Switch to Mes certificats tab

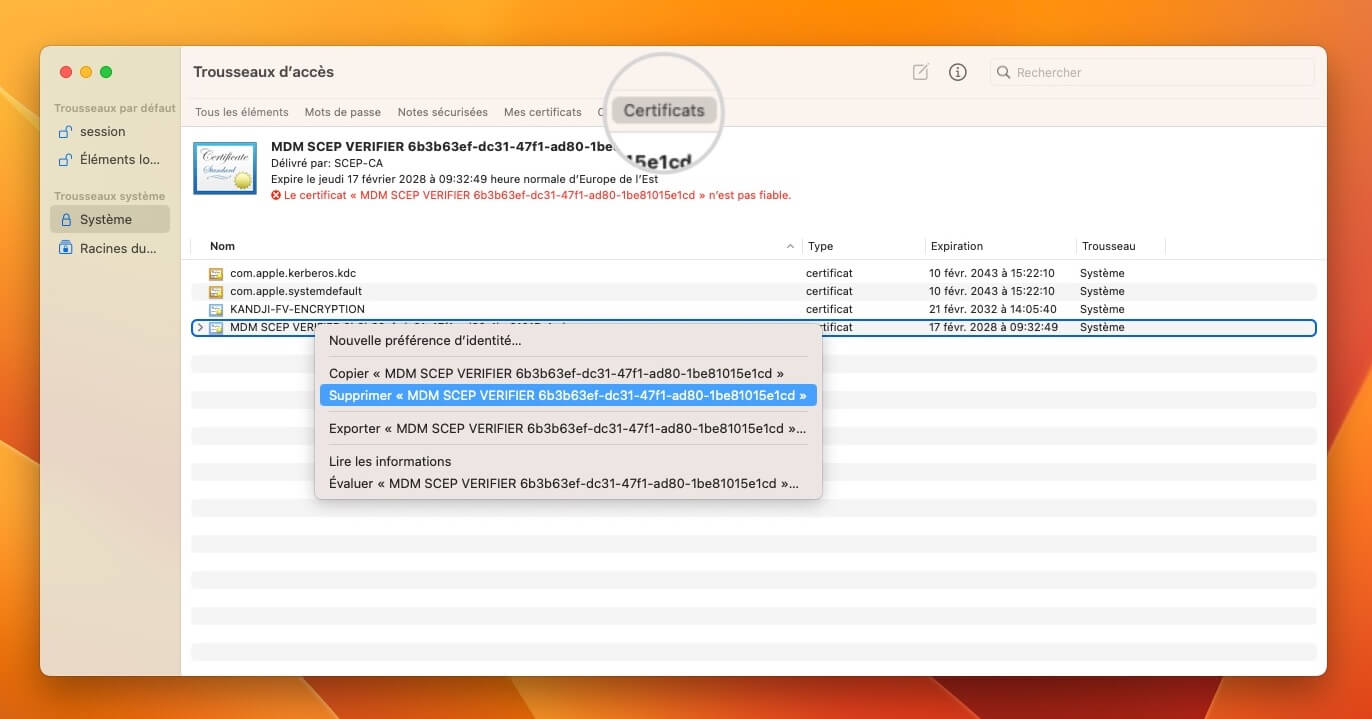click(543, 112)
